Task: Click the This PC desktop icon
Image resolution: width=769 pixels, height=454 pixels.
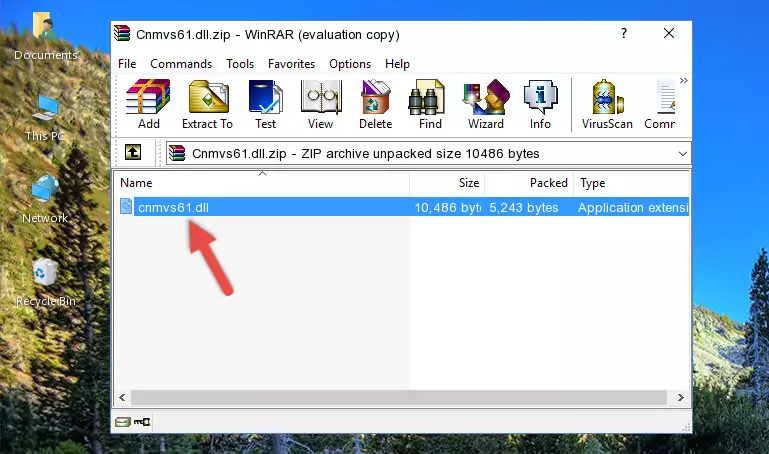Action: pos(45,118)
